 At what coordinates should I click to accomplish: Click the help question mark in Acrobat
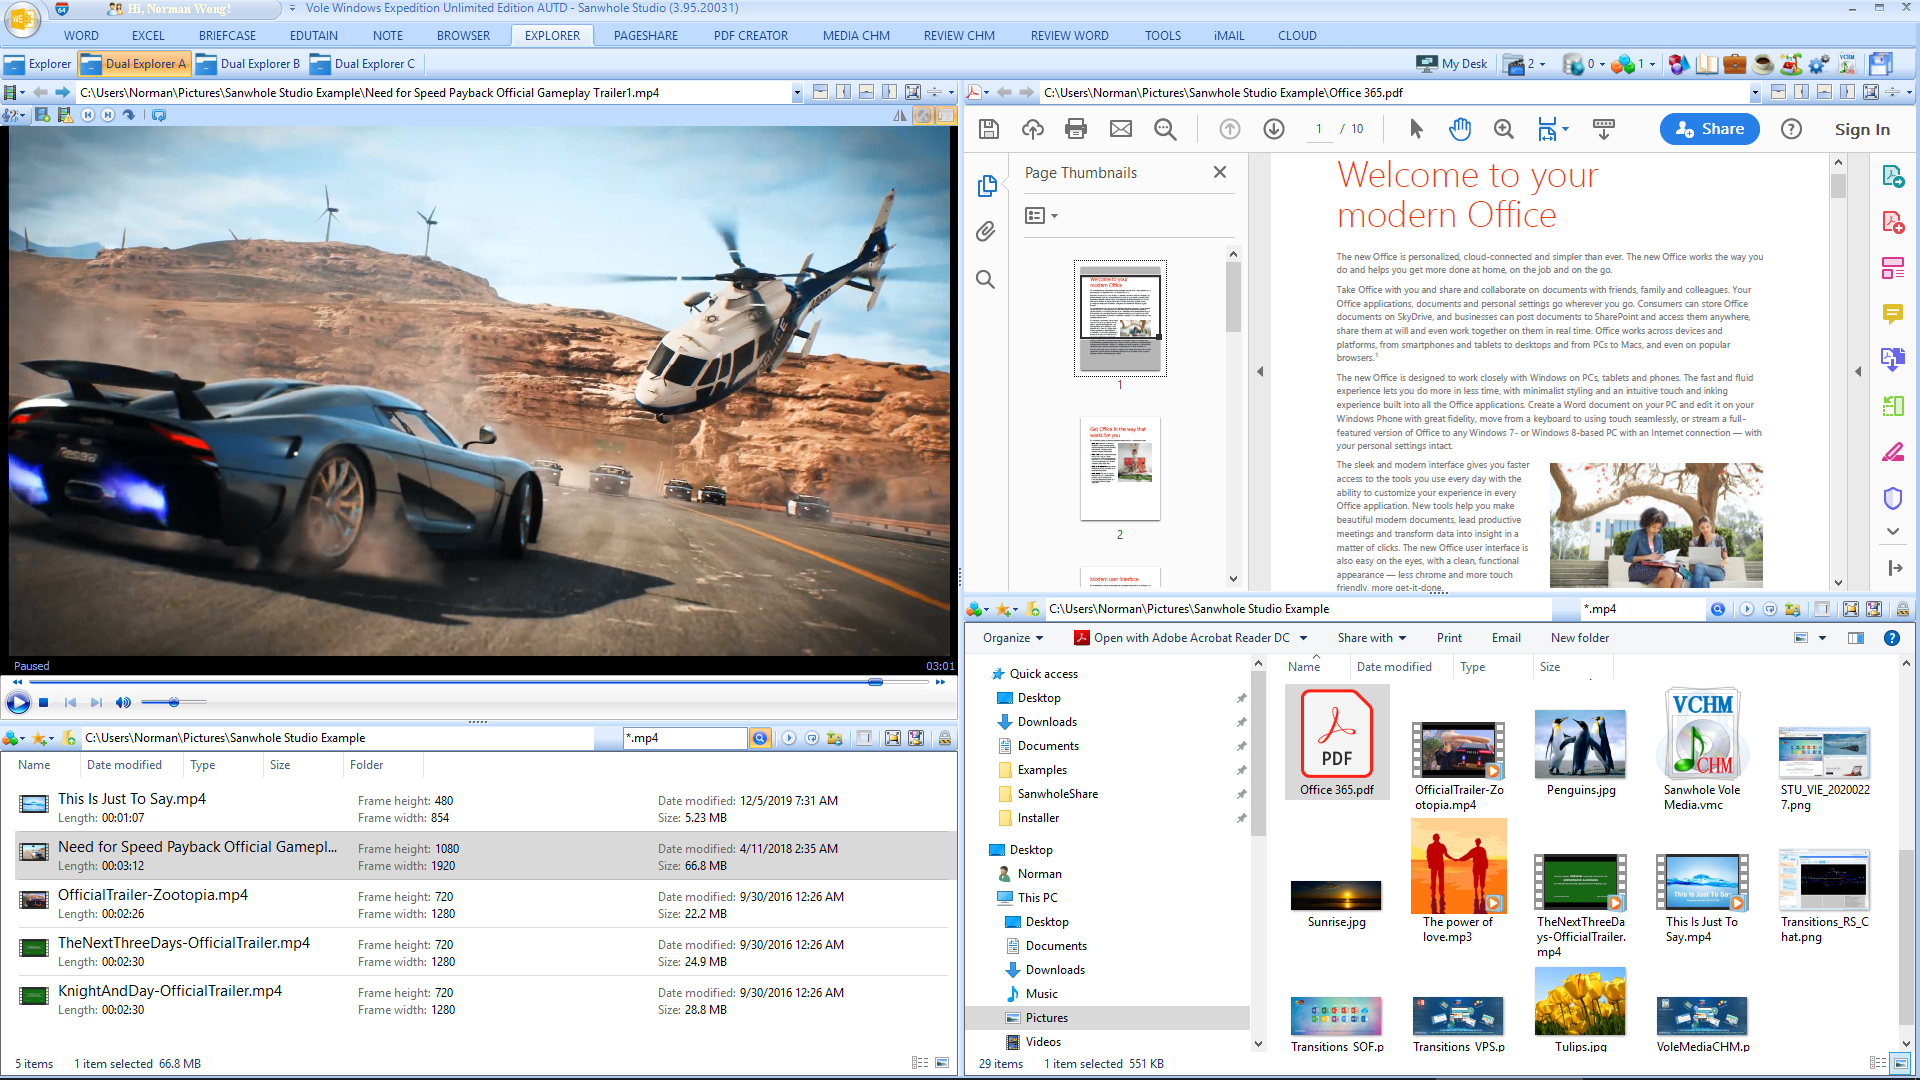tap(1791, 129)
